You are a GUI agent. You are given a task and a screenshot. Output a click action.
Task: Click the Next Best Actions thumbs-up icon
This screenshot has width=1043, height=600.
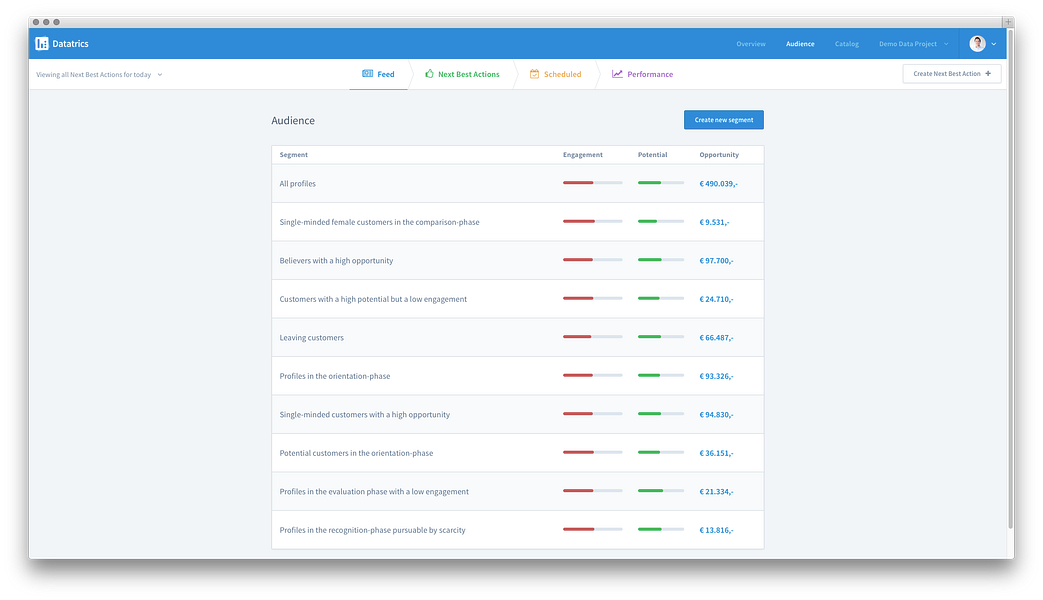[x=429, y=74]
